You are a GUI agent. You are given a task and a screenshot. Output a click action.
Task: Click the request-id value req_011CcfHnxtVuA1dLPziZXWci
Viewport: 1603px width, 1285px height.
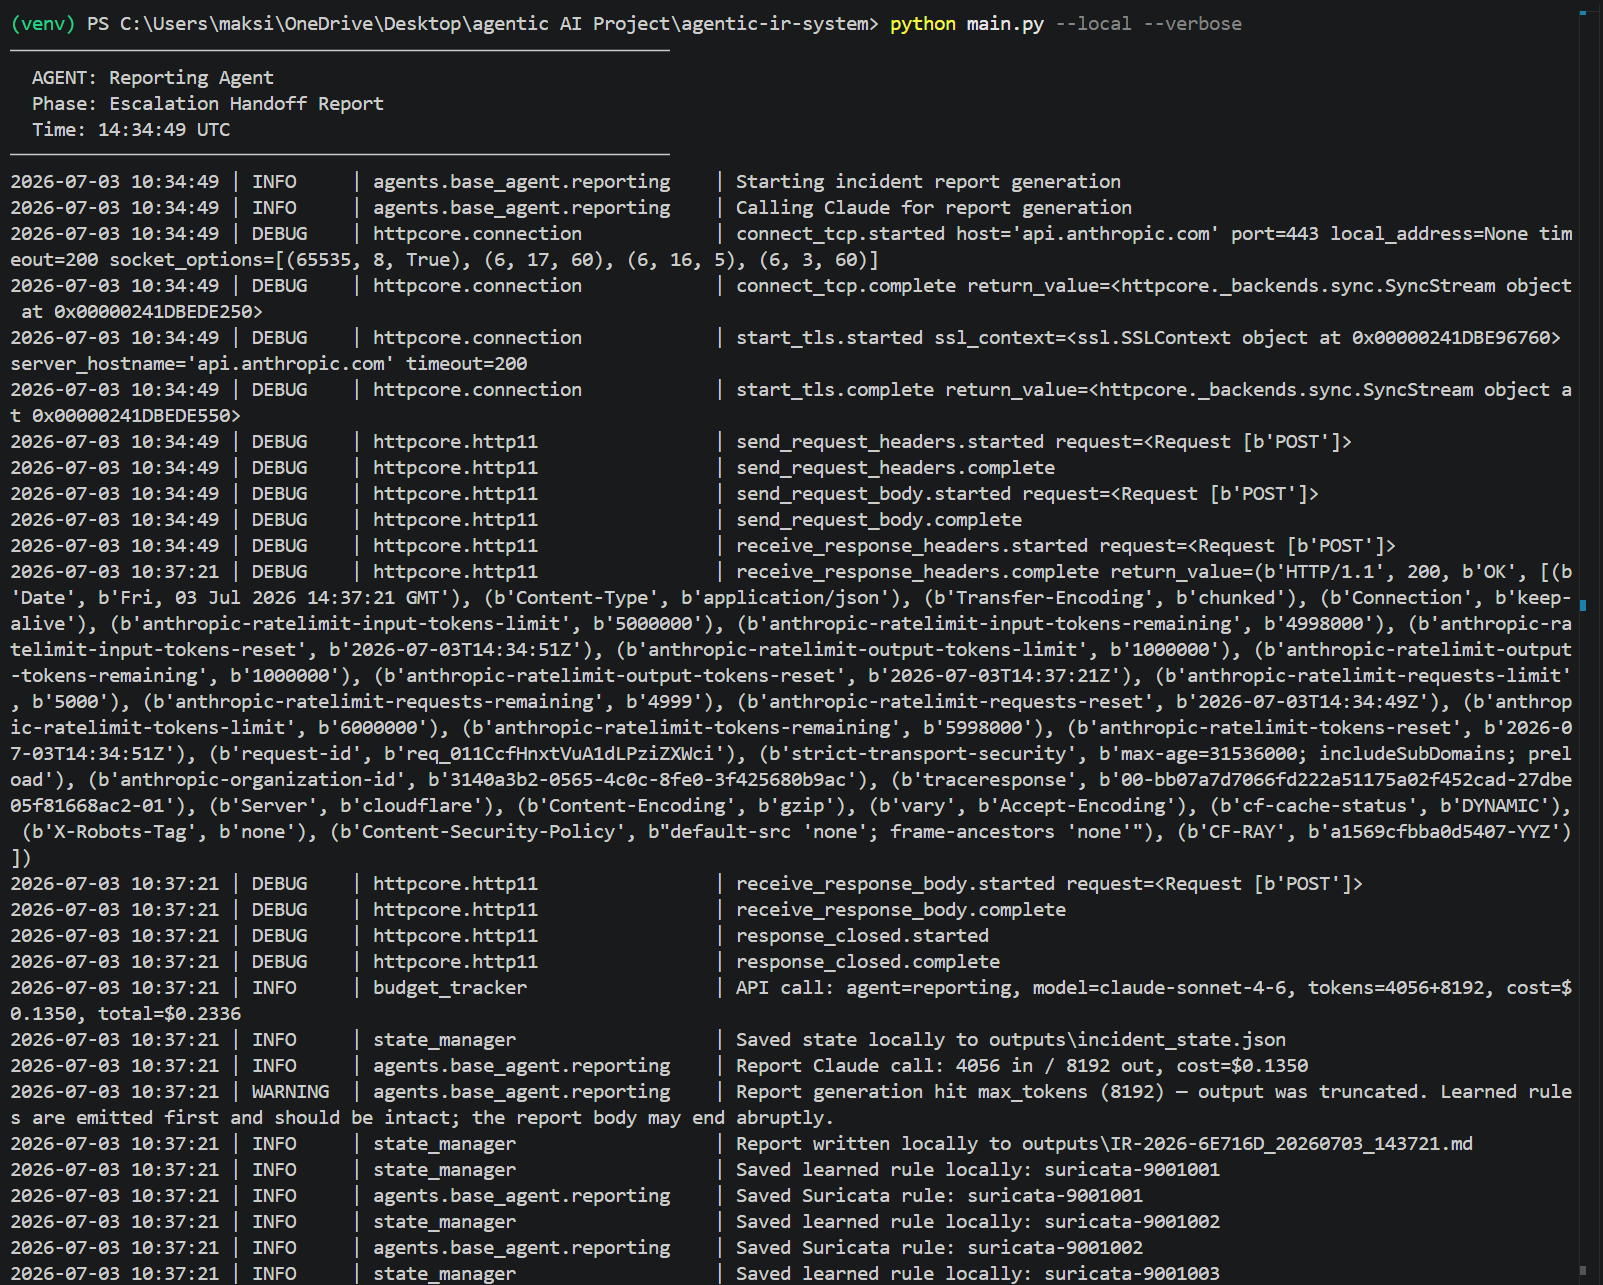[x=561, y=754]
